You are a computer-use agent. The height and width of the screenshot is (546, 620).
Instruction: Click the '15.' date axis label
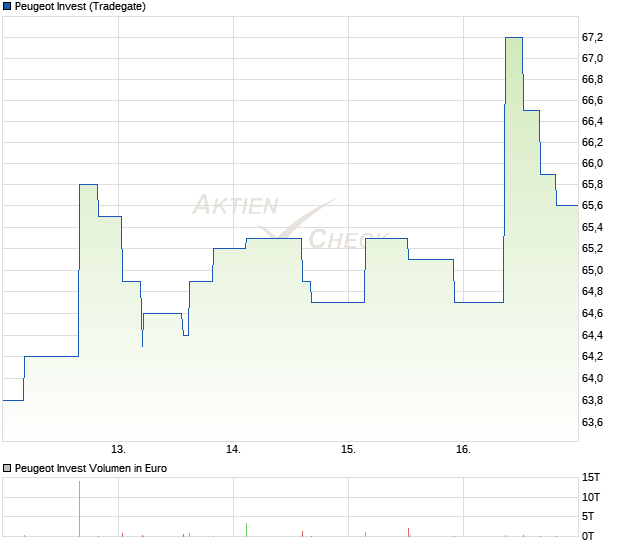tap(348, 449)
